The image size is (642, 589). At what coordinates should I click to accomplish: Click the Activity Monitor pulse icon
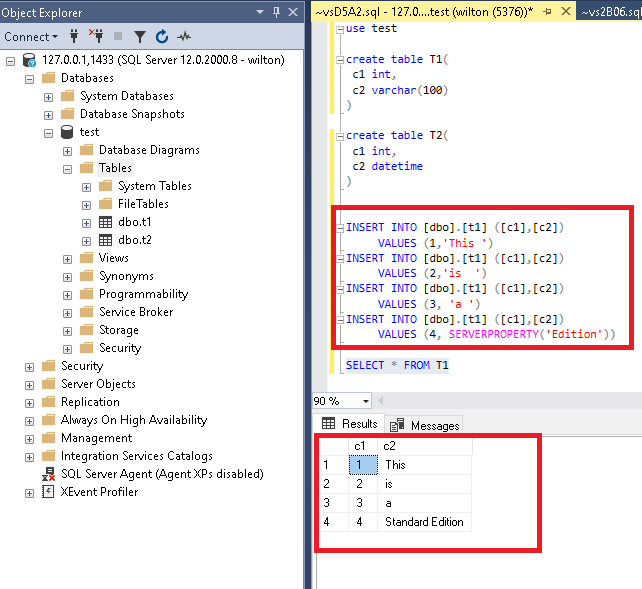tap(184, 36)
